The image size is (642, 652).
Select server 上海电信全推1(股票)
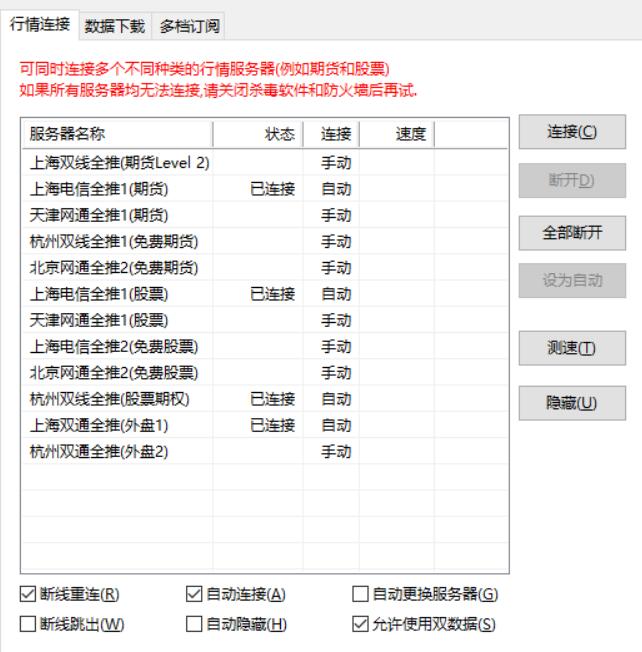[99, 294]
